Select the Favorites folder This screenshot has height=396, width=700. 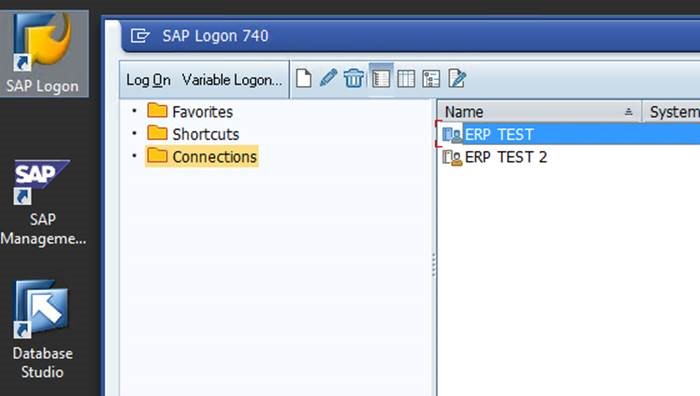pyautogui.click(x=190, y=111)
